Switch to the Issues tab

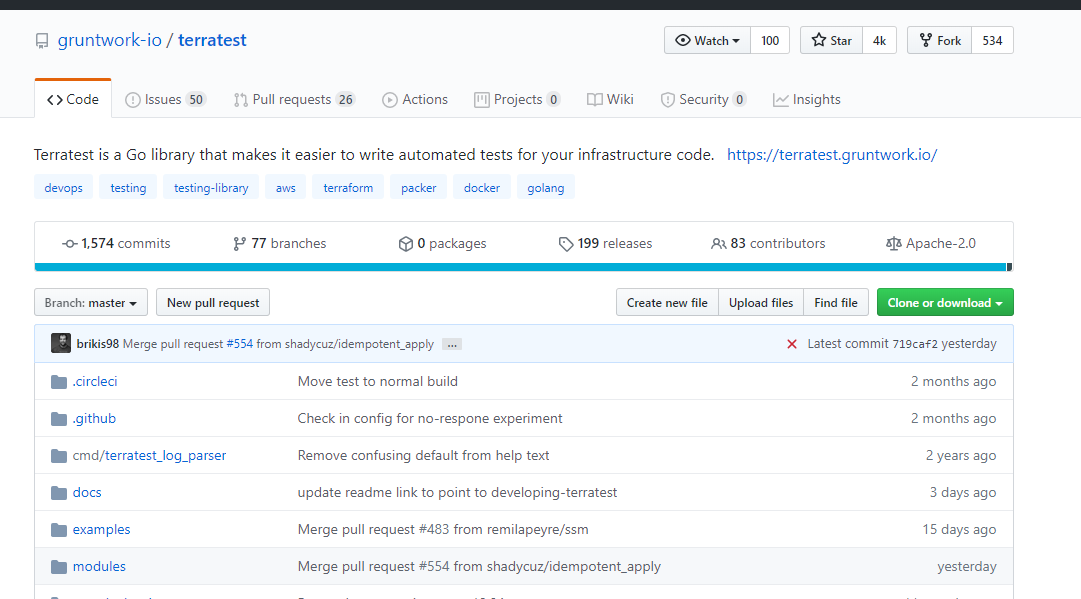coord(164,99)
